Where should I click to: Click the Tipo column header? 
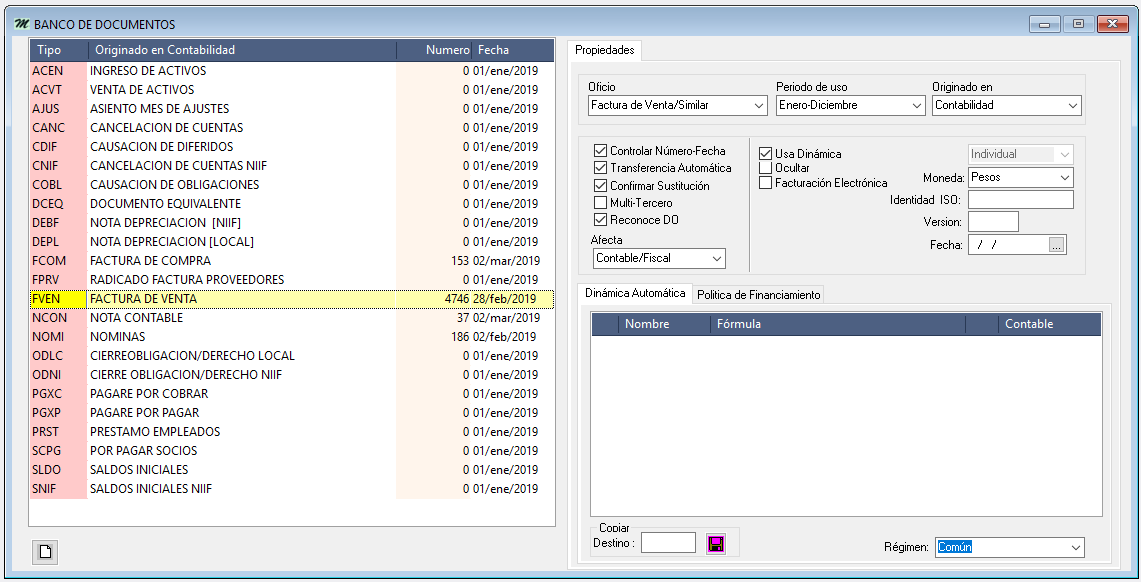[x=49, y=50]
